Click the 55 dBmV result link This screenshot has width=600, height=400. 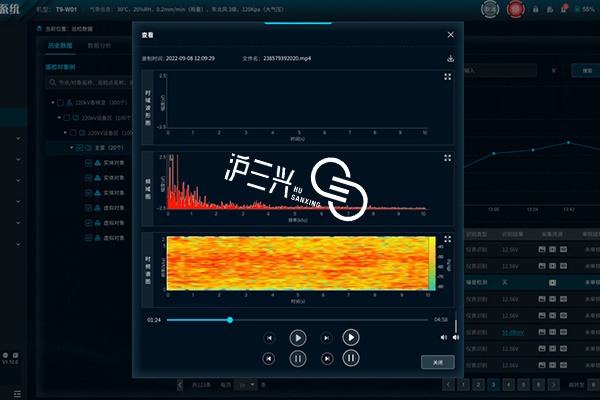(x=513, y=332)
